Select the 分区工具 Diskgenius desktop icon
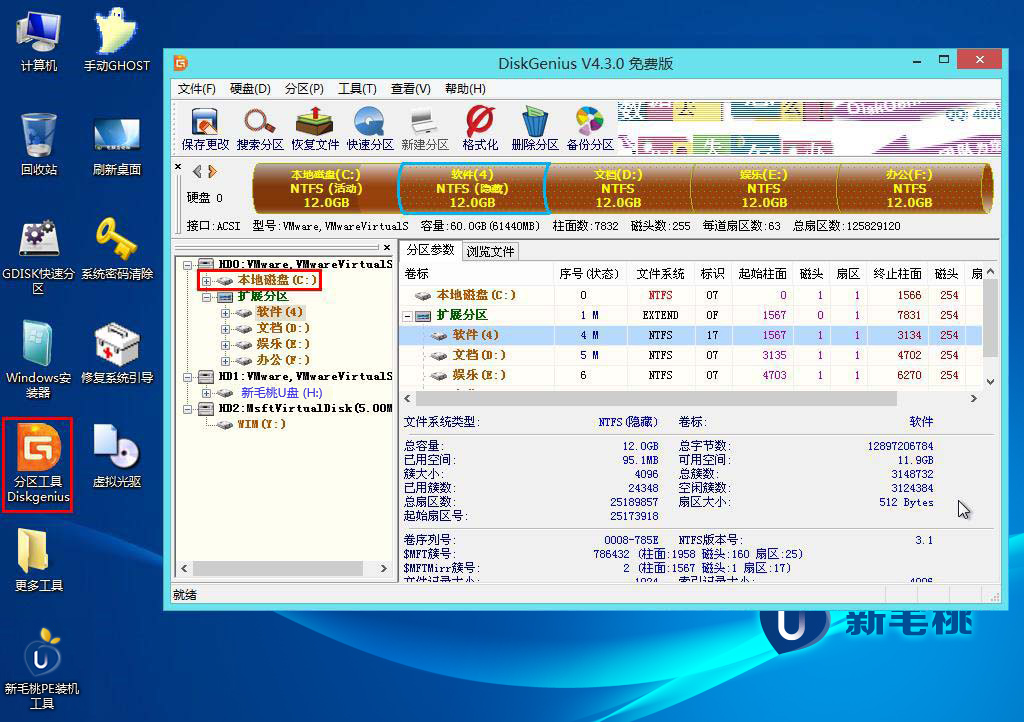 click(38, 464)
